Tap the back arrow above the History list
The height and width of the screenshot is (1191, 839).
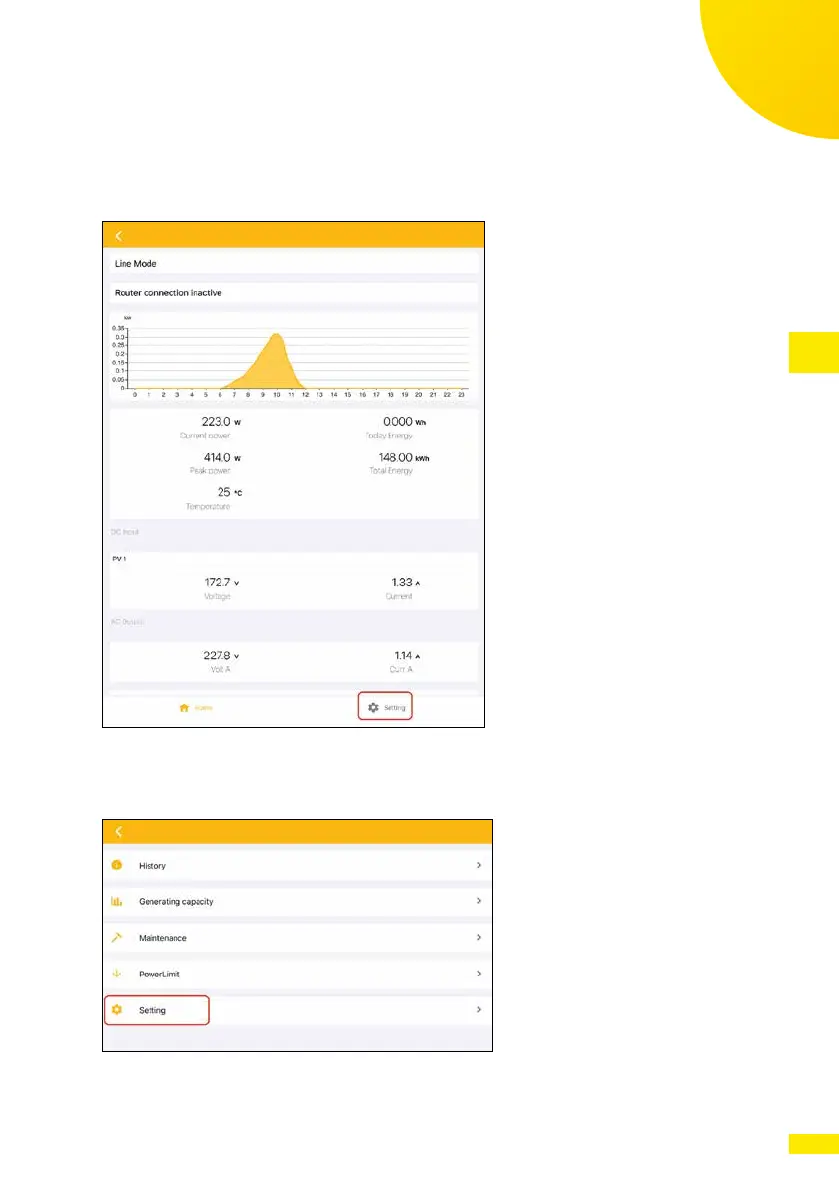coord(118,832)
